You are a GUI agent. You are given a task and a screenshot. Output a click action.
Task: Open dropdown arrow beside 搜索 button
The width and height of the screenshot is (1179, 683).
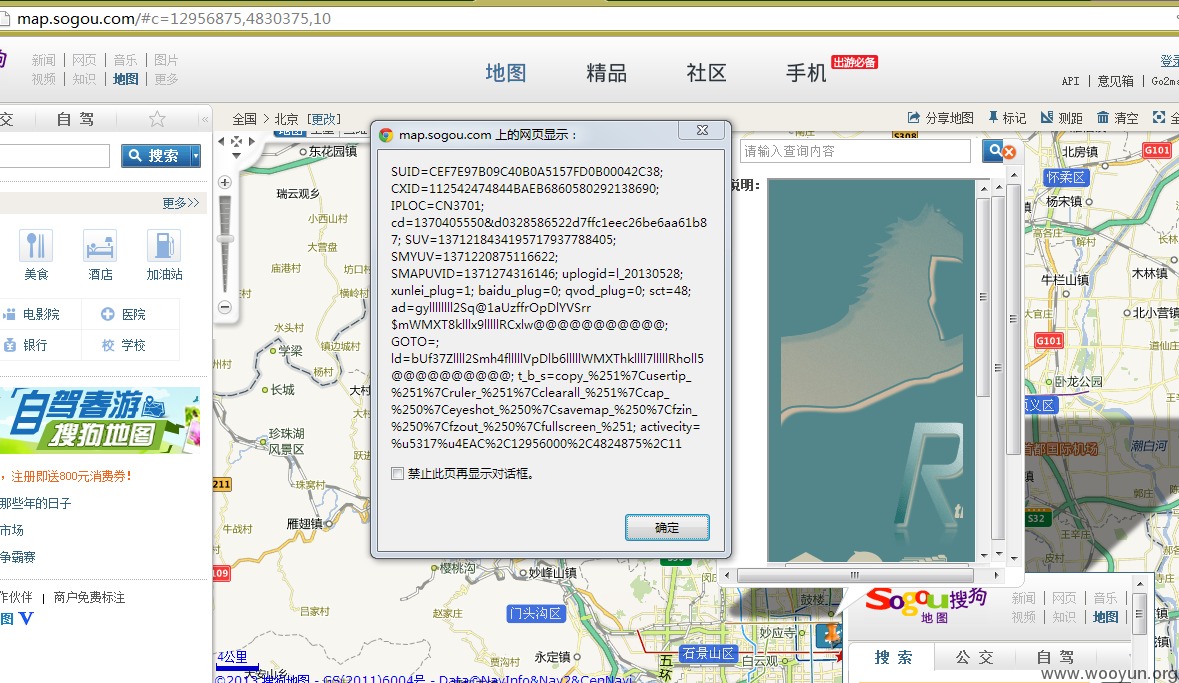coord(195,156)
